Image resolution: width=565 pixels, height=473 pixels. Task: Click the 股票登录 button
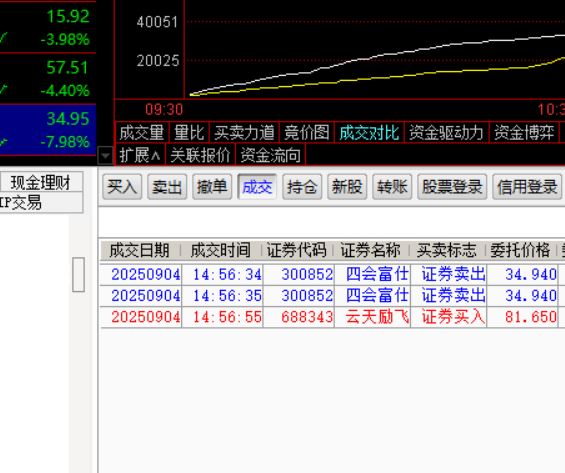tap(452, 187)
